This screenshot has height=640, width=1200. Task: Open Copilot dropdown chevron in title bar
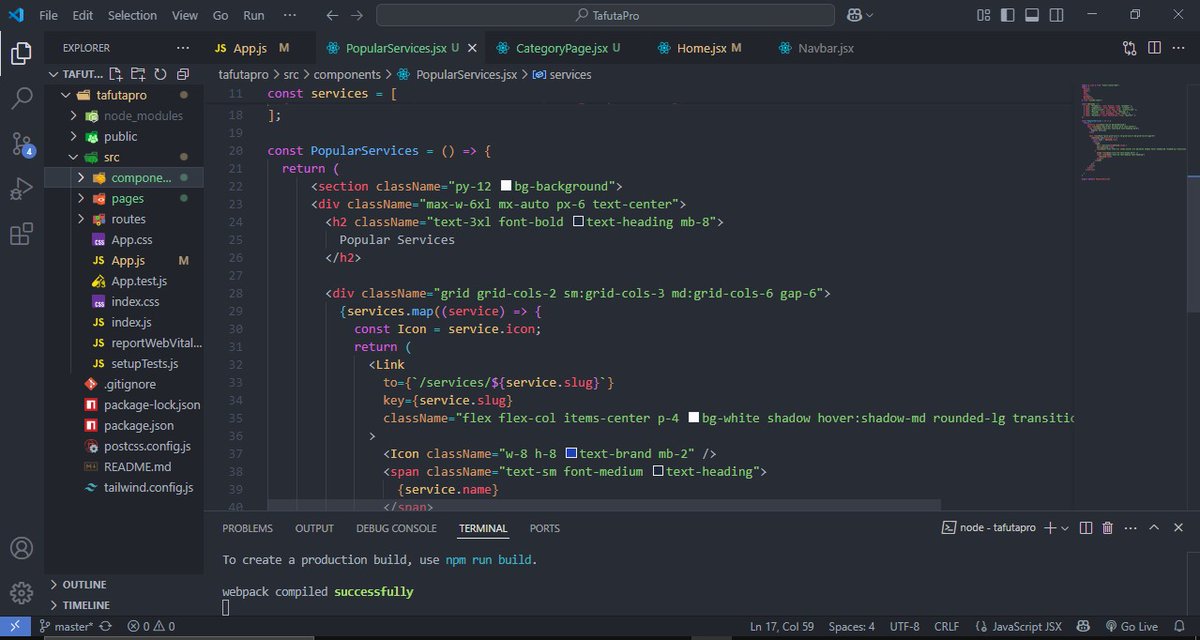(x=870, y=15)
